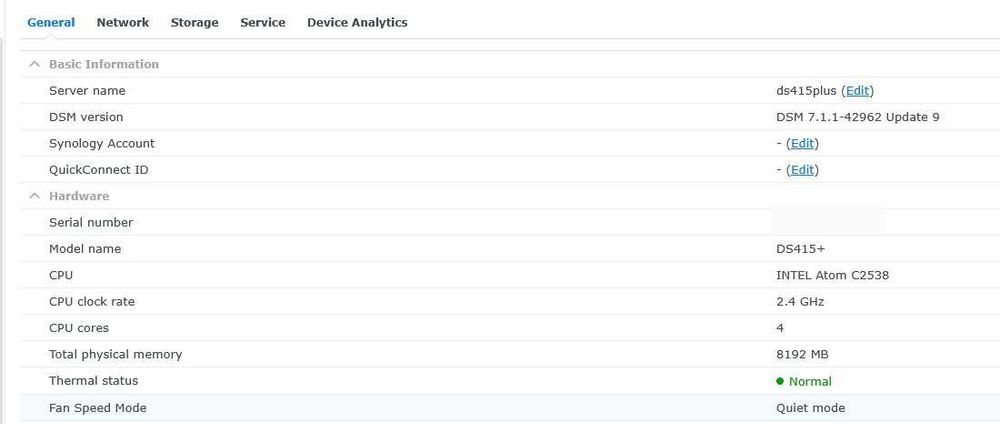The image size is (1000, 424).
Task: Click Edit link for QuickConnect ID
Action: click(x=802, y=170)
